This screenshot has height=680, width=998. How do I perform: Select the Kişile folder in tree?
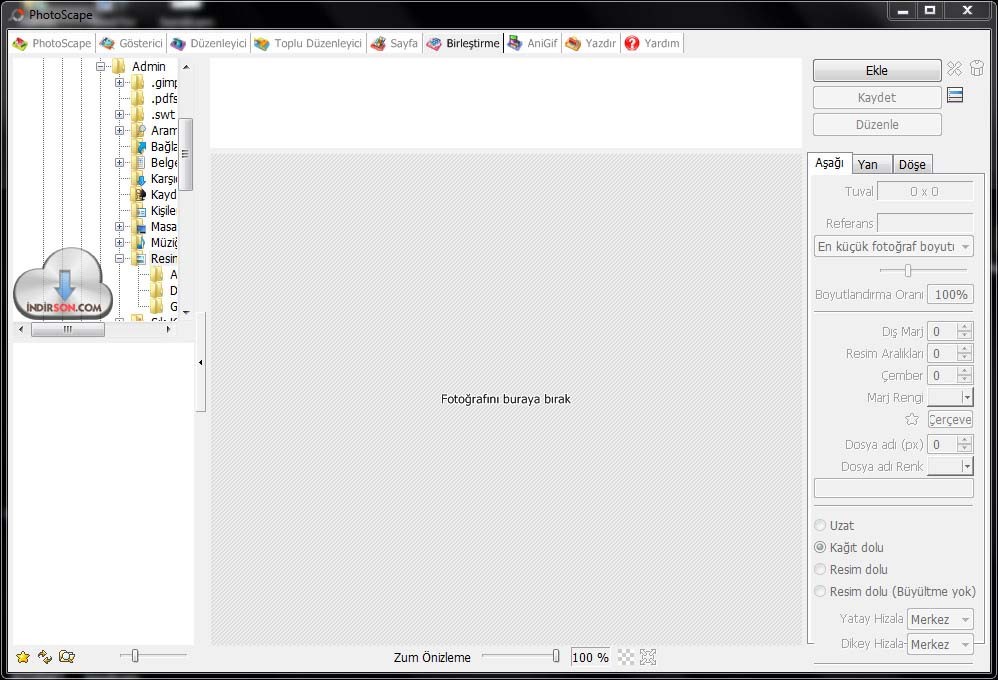(163, 211)
